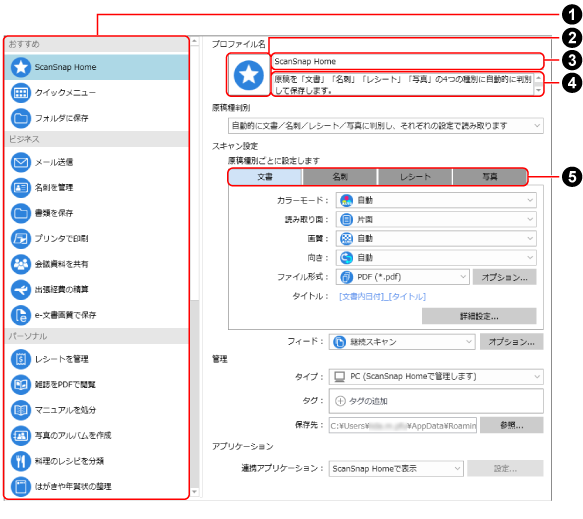Screen dimensions: 583x519
Task: Select the メール送信 envelope icon
Action: click(x=21, y=162)
